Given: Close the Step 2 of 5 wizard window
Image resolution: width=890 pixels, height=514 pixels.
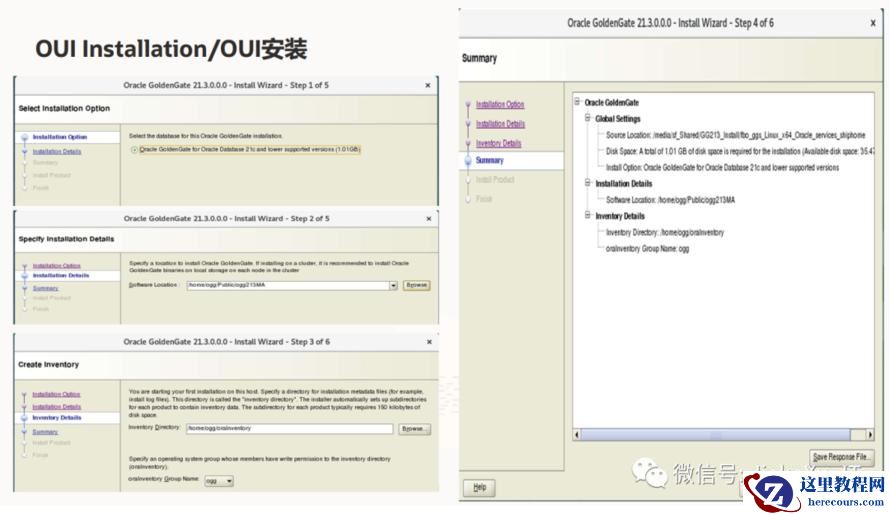Looking at the screenshot, I should (x=429, y=218).
